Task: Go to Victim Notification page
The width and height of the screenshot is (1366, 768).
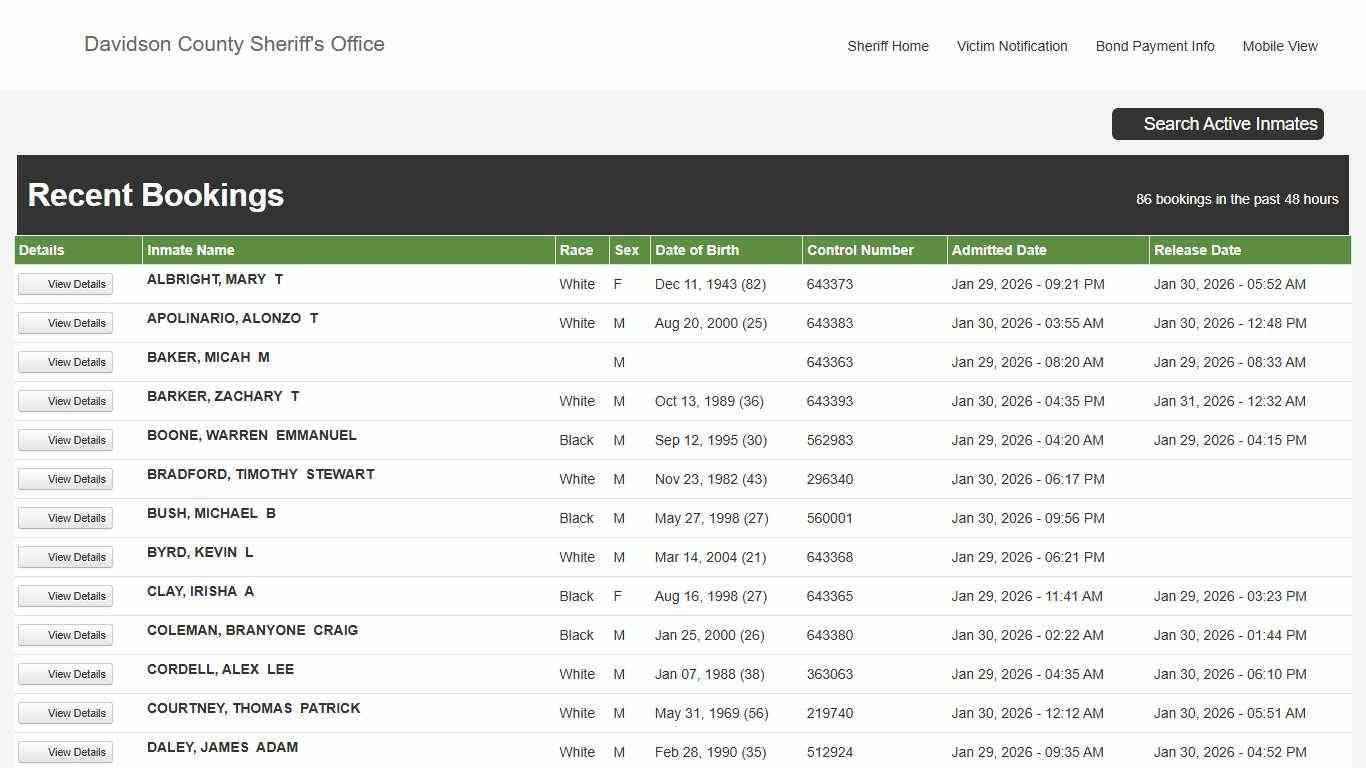Action: coord(1011,46)
